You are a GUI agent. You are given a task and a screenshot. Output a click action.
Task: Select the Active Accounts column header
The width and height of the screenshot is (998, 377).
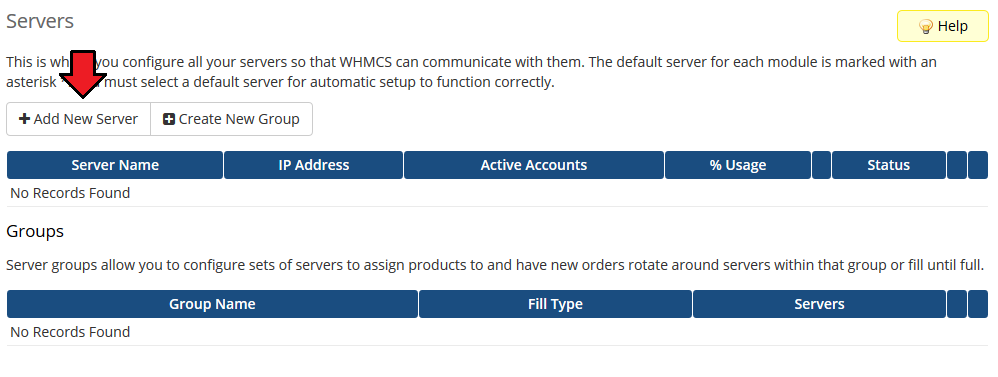coord(533,165)
